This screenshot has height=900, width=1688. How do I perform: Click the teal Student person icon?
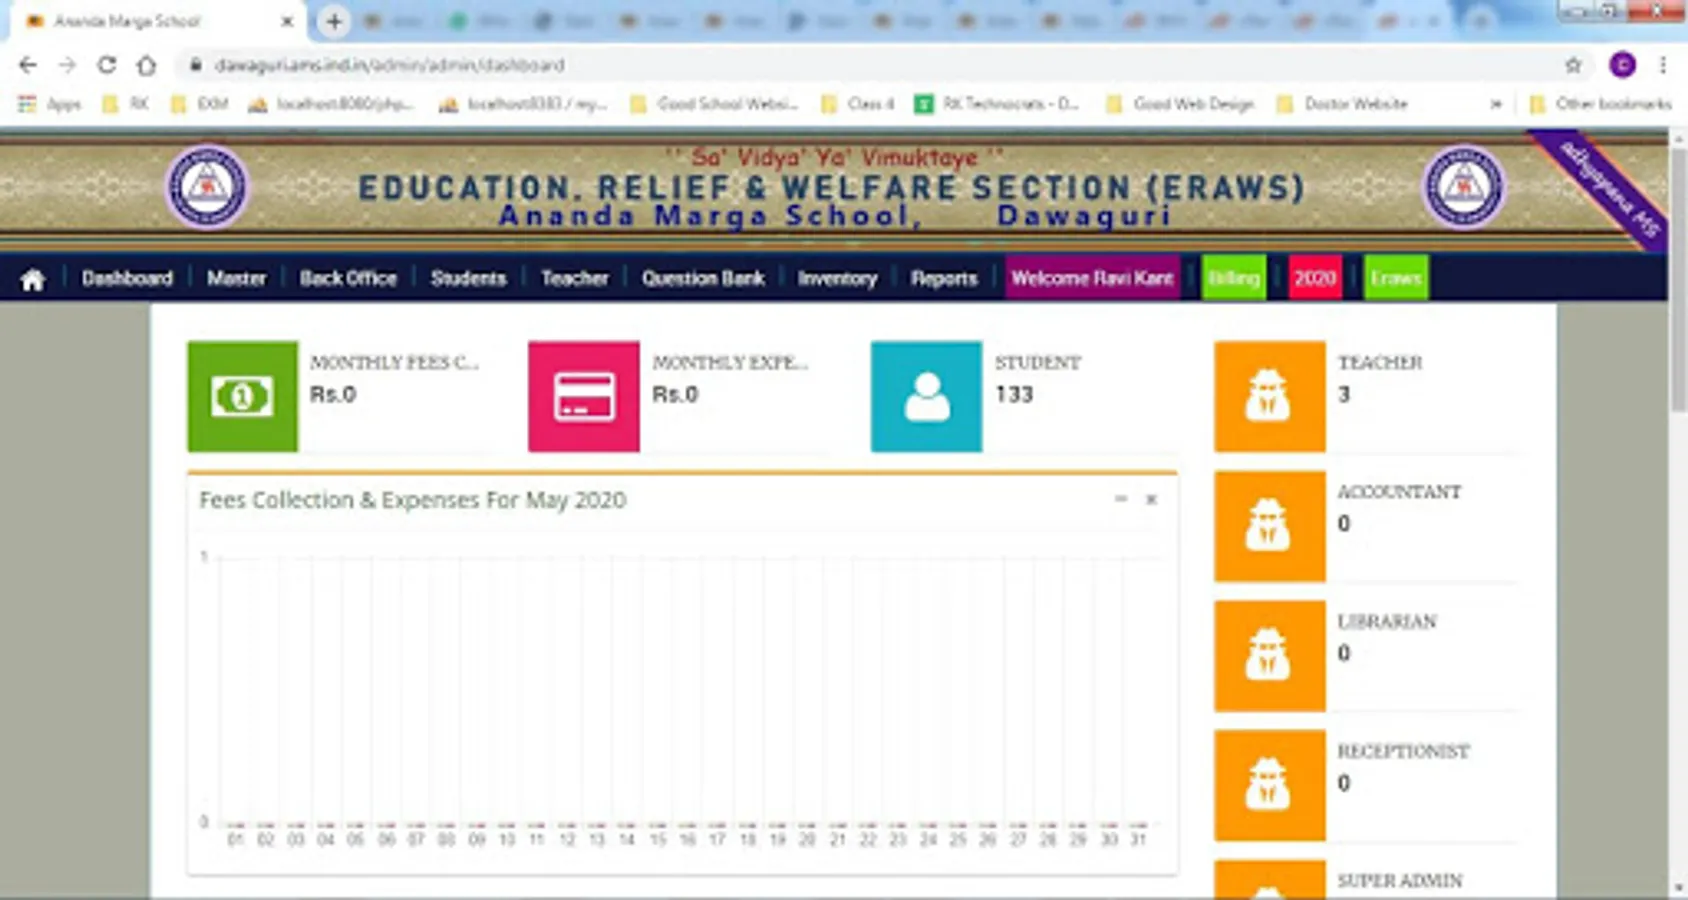click(926, 397)
